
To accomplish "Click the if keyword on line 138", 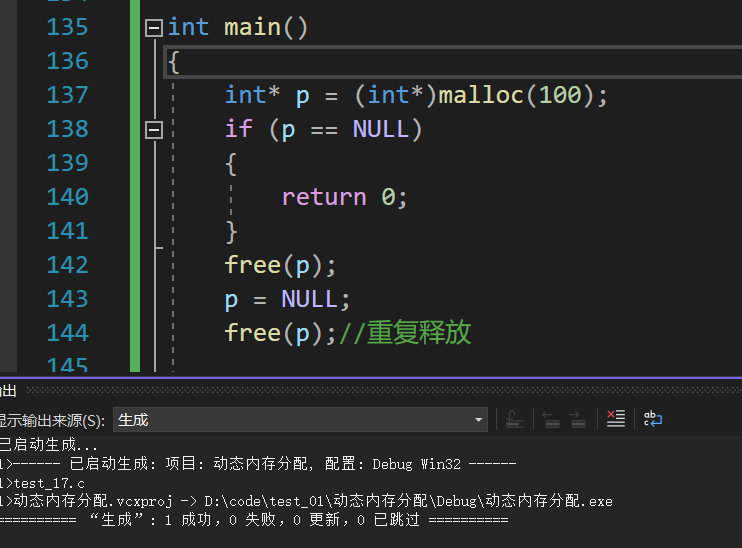I will (x=239, y=129).
